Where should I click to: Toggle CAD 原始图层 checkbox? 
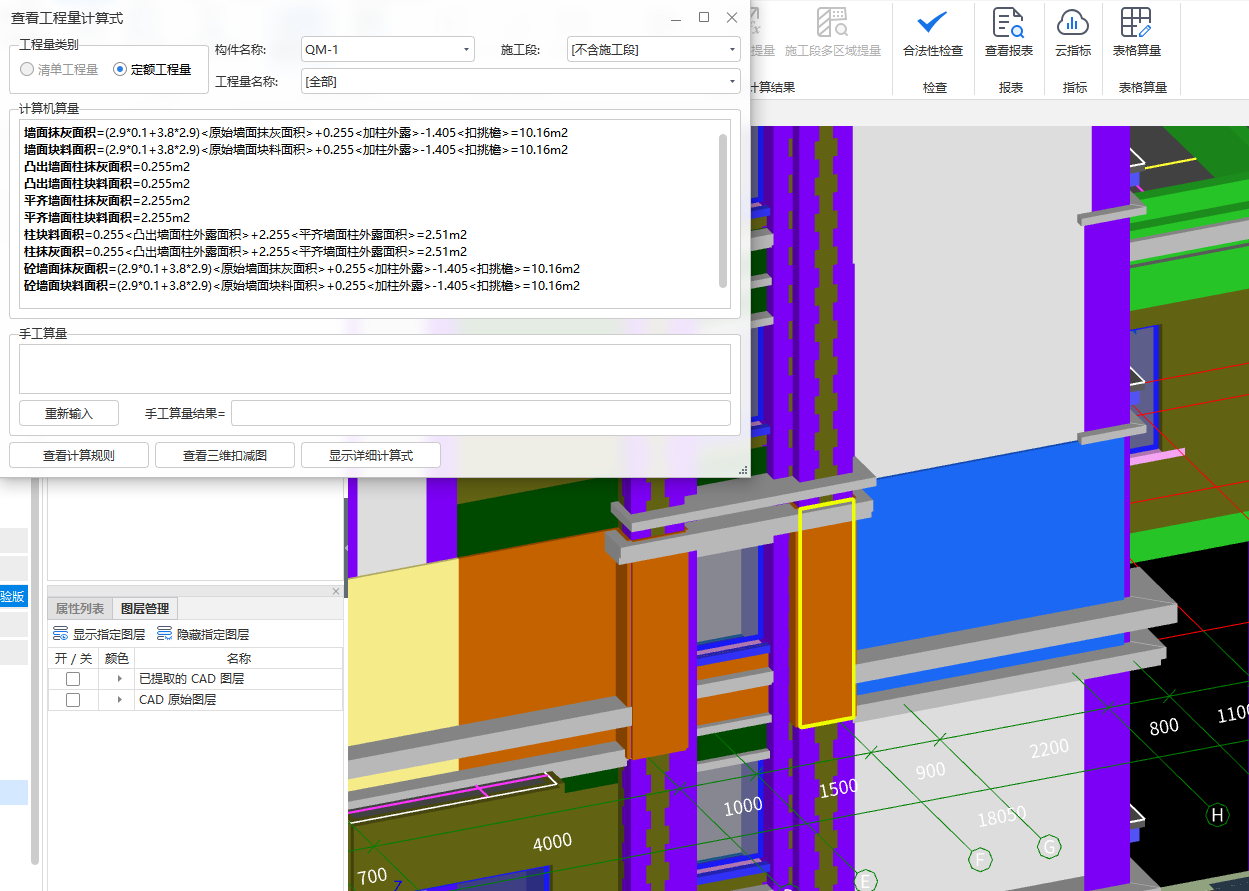point(73,700)
